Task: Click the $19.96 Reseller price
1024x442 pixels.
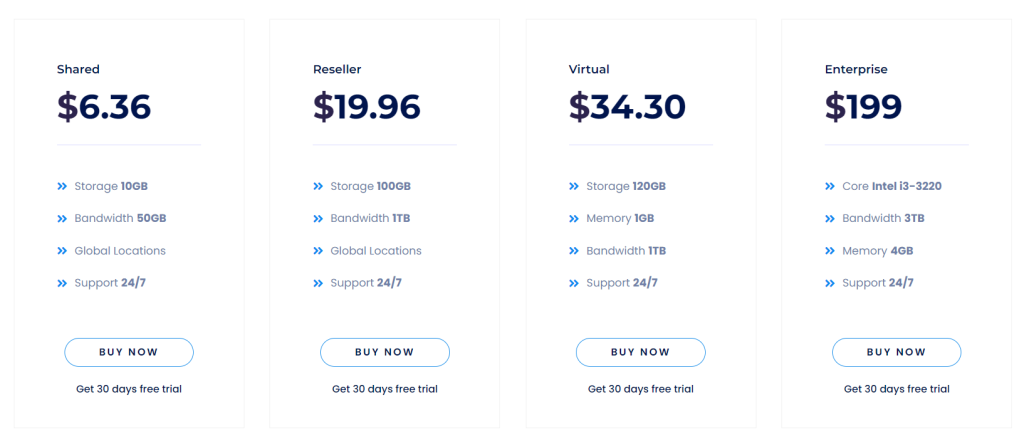Action: [x=367, y=106]
